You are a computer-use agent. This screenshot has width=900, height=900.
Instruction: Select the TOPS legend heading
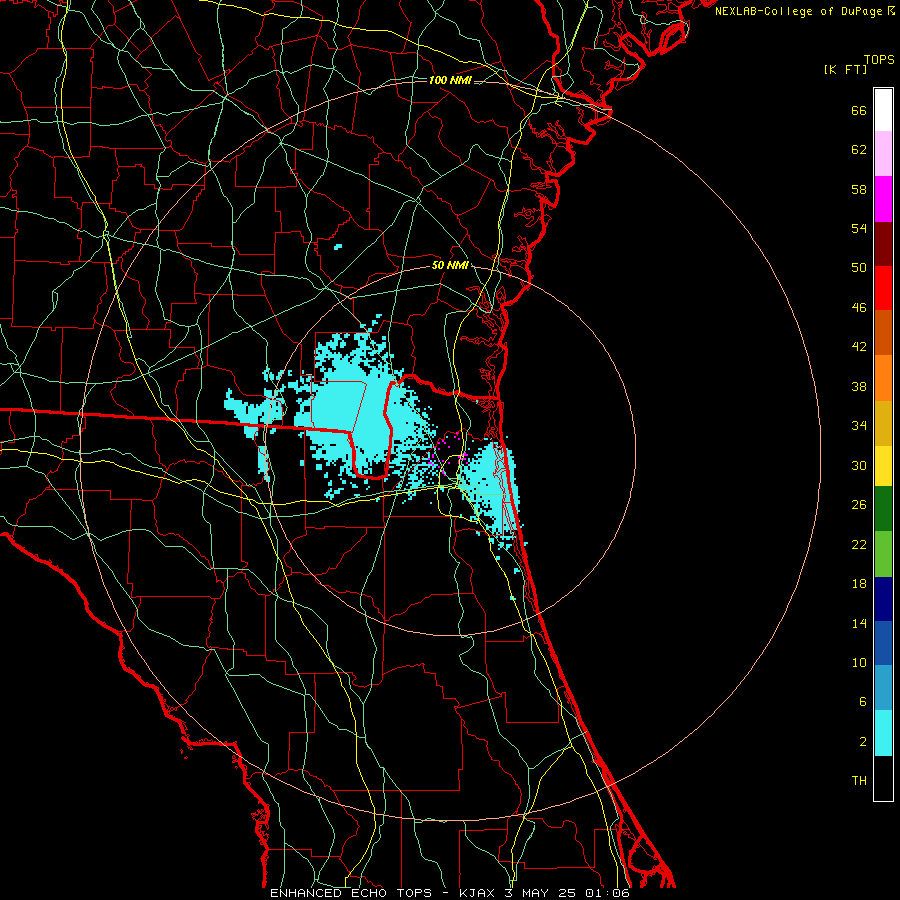point(879,59)
